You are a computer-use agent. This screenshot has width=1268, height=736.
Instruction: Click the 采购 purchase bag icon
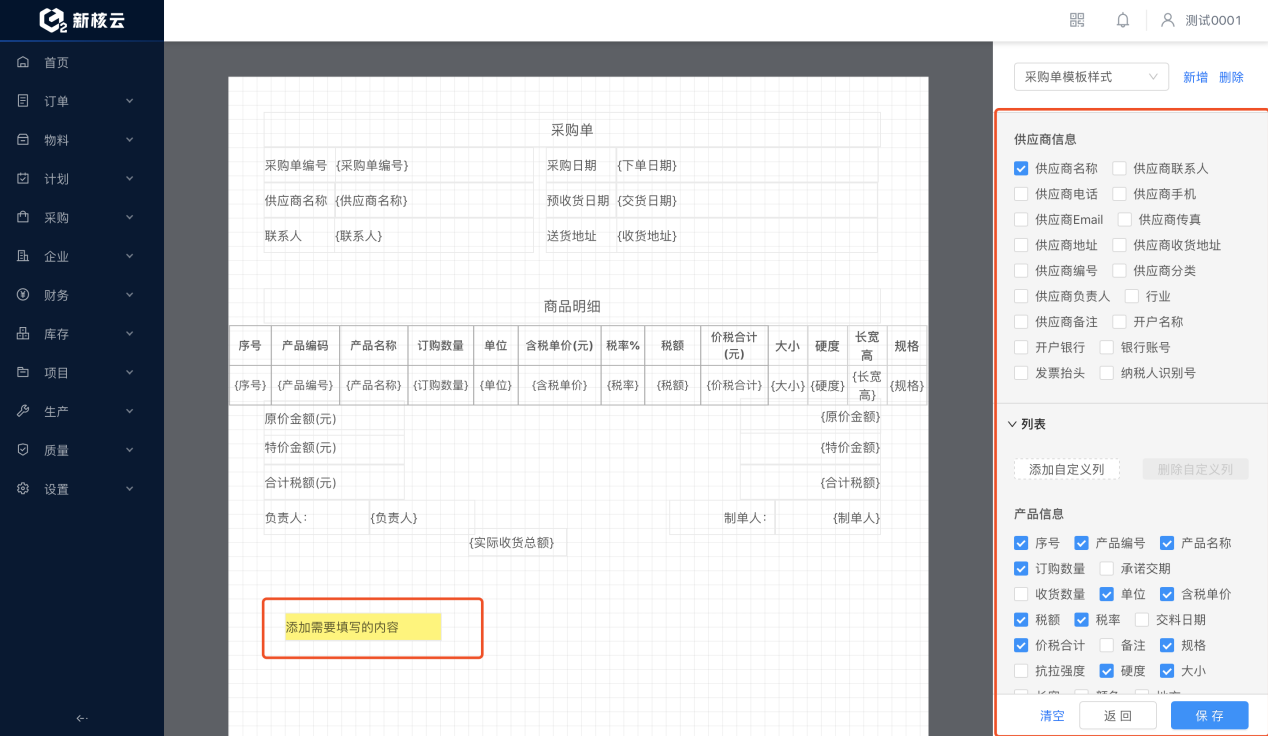click(23, 217)
